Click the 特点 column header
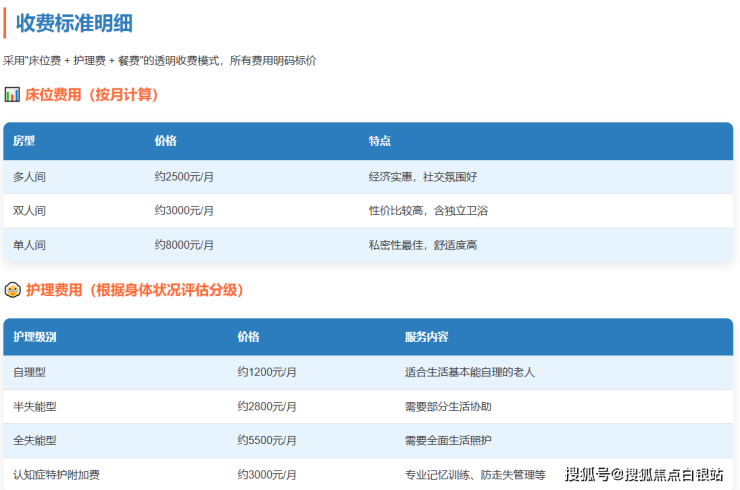Image resolution: width=740 pixels, height=490 pixels. tap(380, 141)
